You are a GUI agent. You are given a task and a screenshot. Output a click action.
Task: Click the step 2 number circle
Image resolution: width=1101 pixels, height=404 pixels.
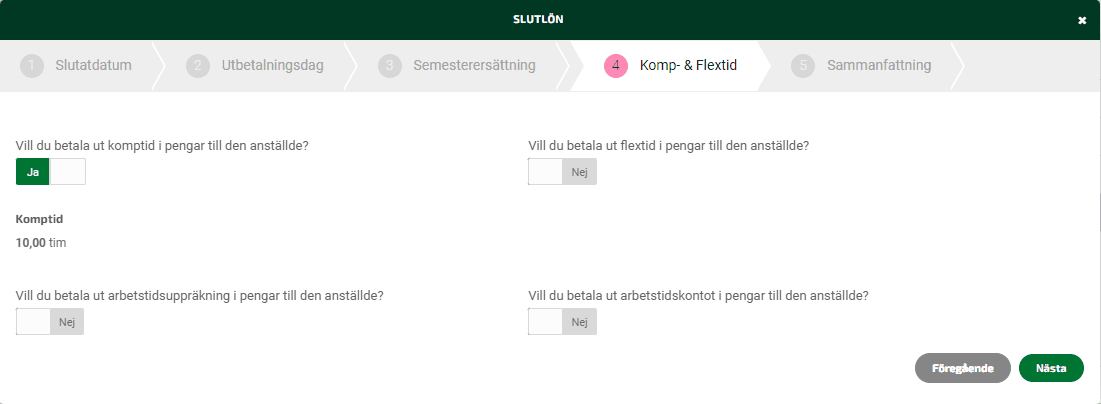(x=198, y=66)
